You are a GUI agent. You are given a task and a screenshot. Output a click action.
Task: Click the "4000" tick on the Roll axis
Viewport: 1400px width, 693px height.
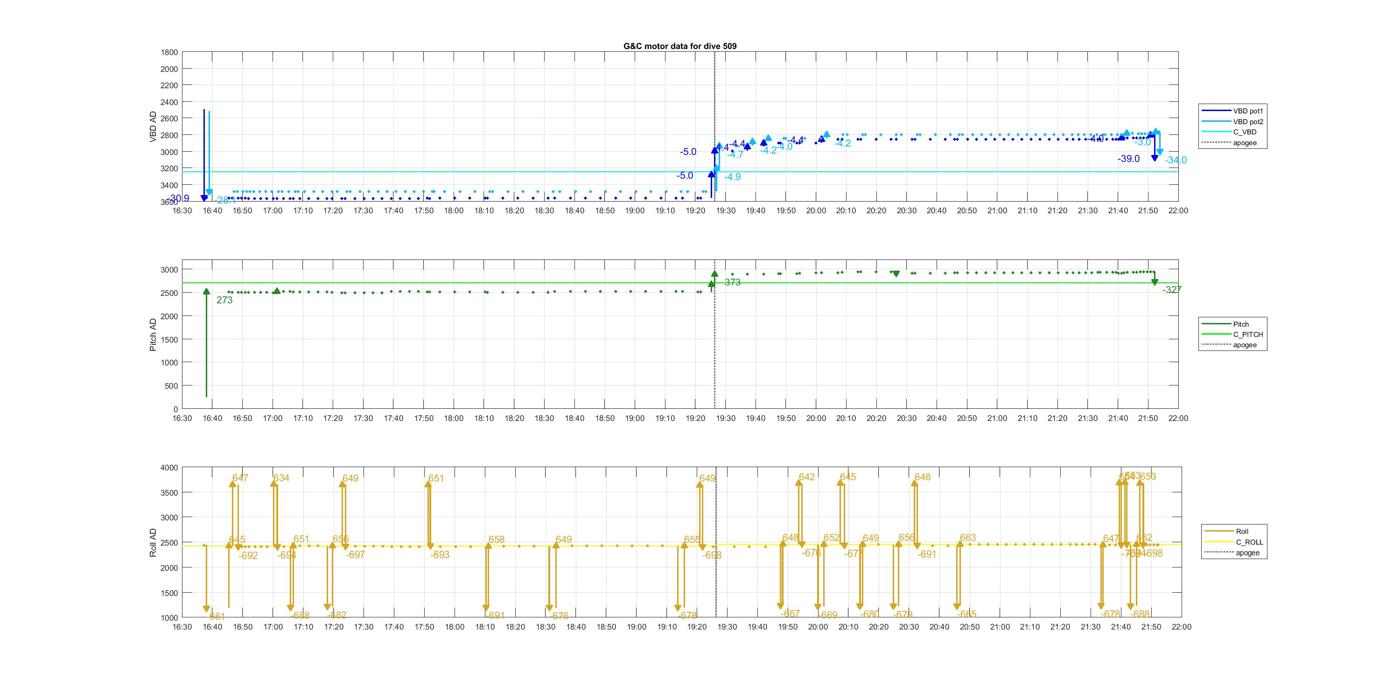click(170, 468)
